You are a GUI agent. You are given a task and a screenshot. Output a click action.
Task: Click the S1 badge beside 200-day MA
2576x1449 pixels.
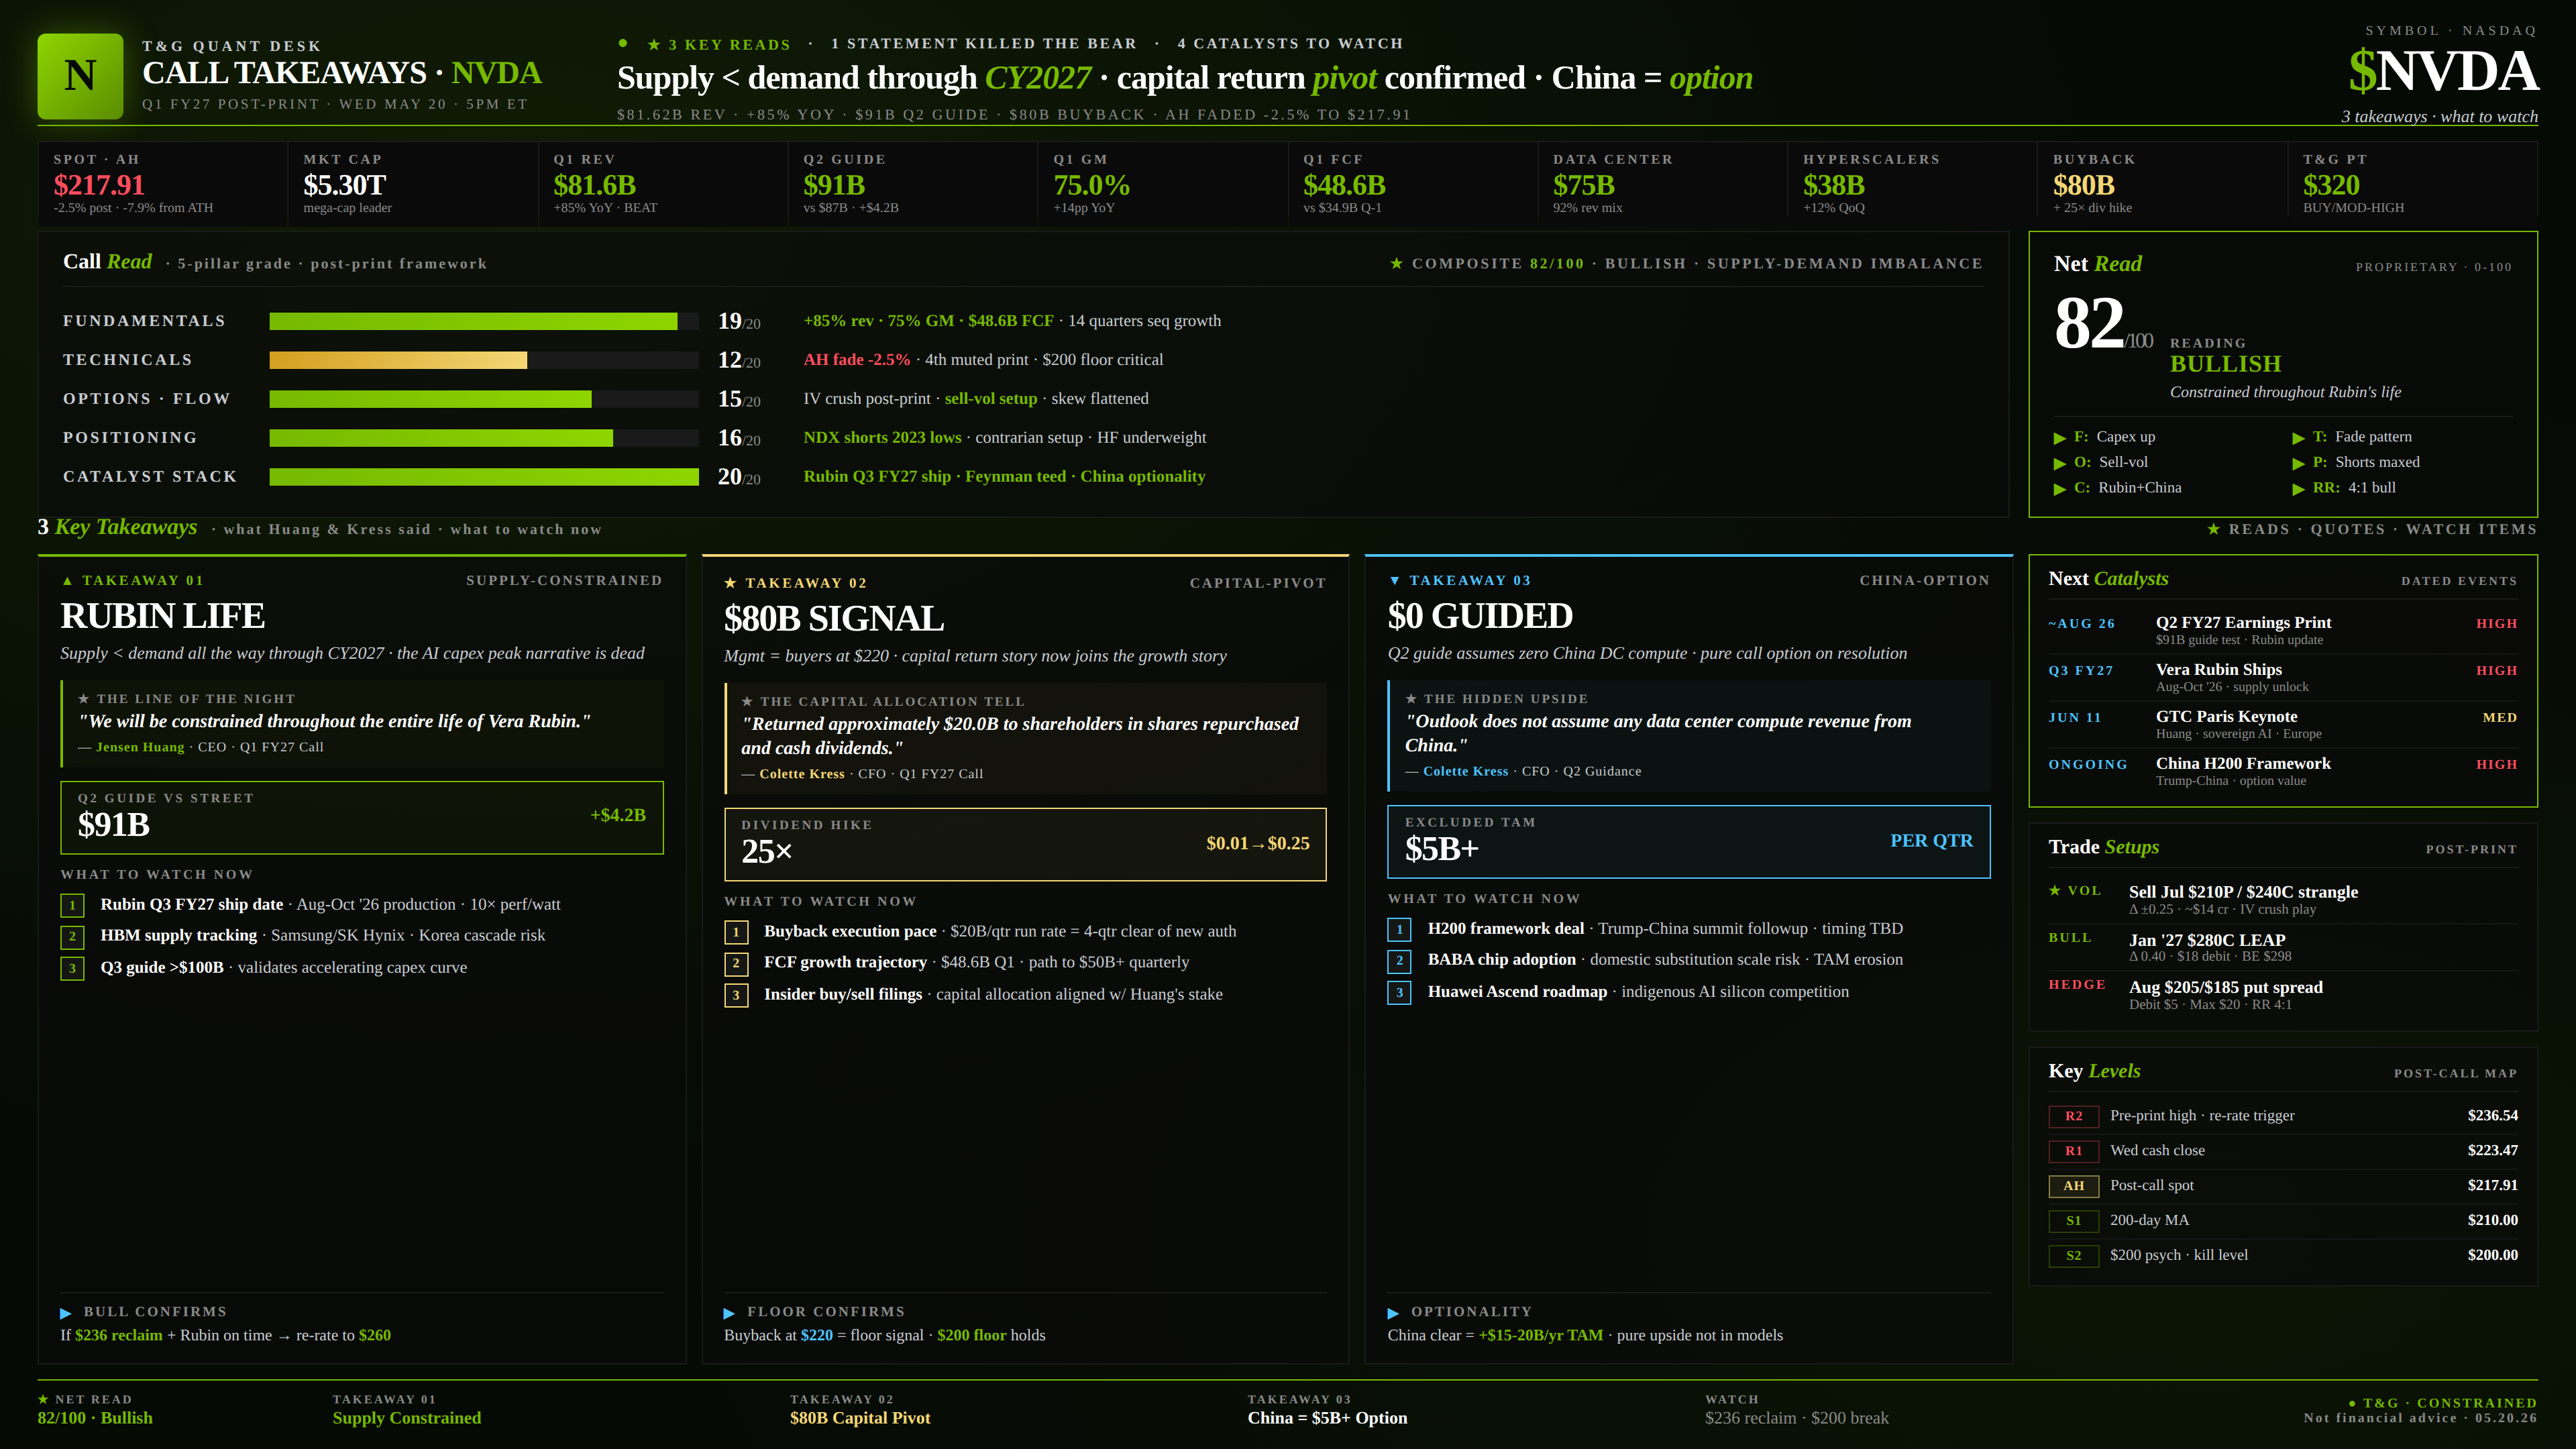(2074, 1221)
